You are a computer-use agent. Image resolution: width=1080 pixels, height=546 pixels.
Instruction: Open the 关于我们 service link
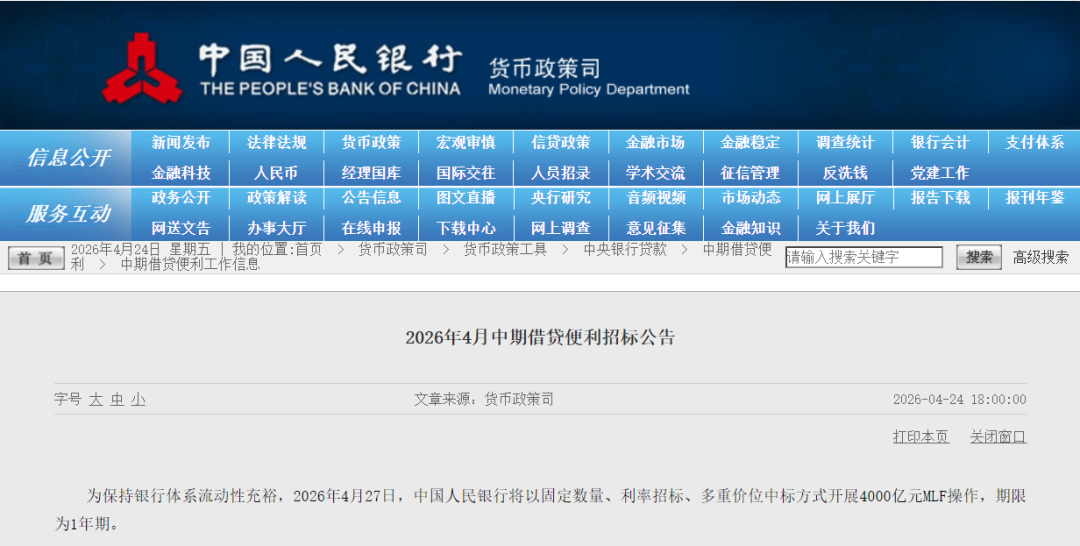pyautogui.click(x=845, y=228)
